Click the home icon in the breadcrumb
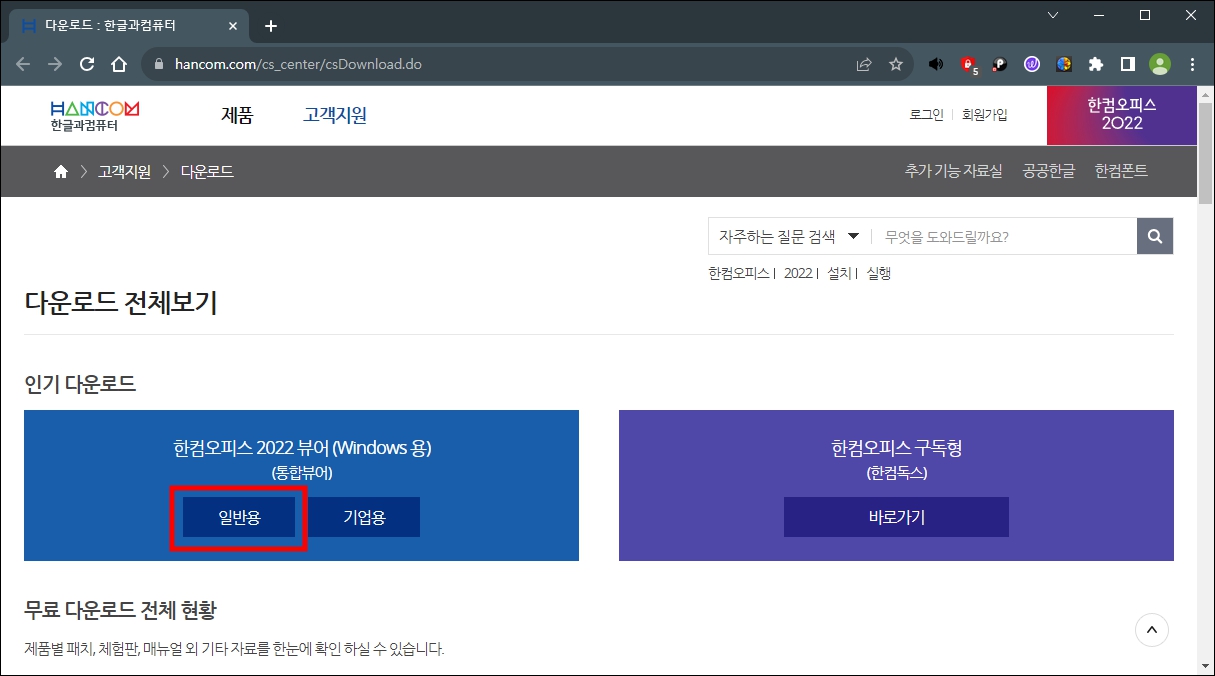1215x676 pixels. [59, 171]
